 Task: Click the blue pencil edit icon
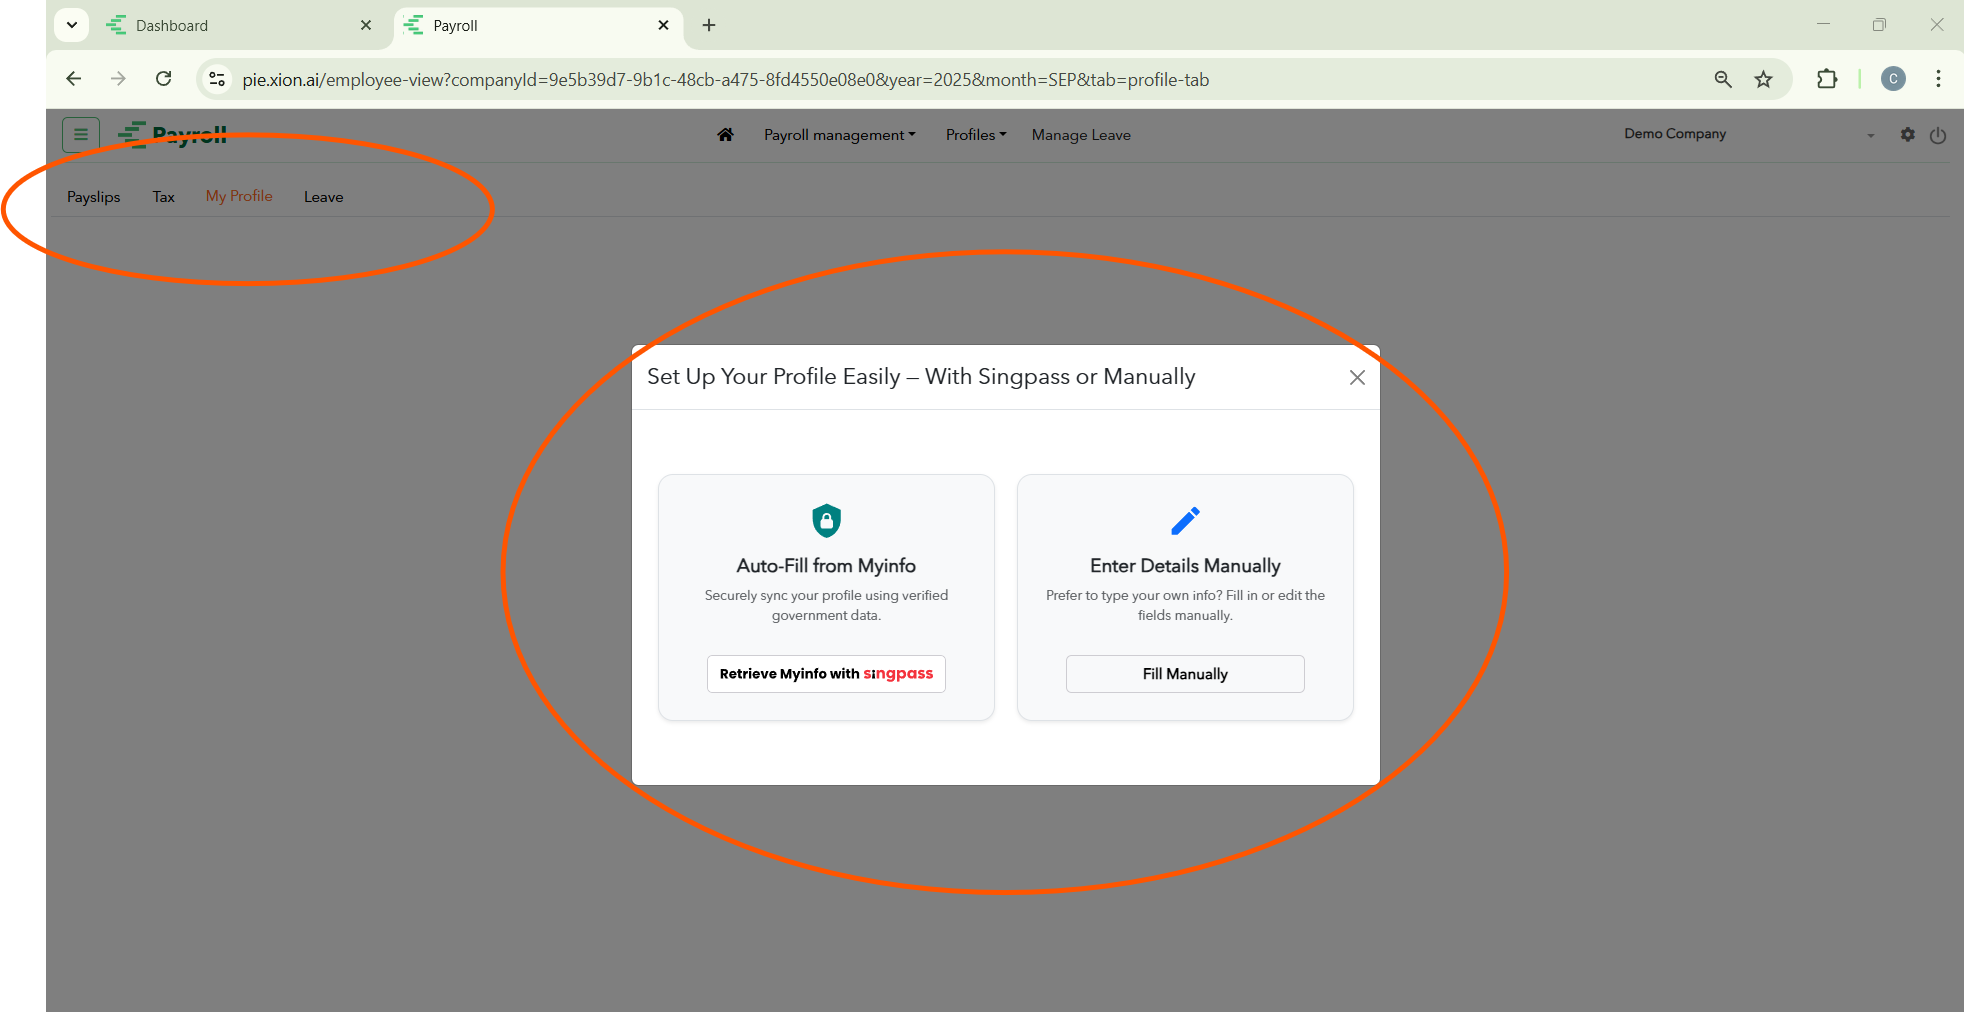(x=1185, y=520)
